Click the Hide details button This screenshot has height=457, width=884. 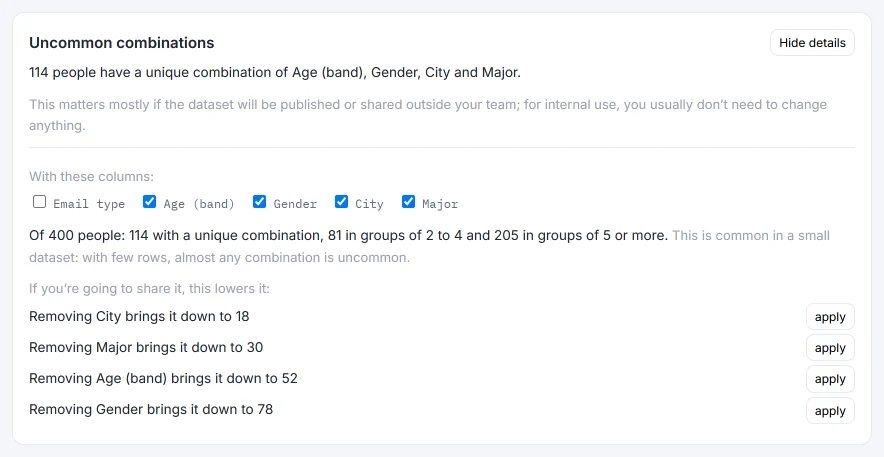[812, 43]
